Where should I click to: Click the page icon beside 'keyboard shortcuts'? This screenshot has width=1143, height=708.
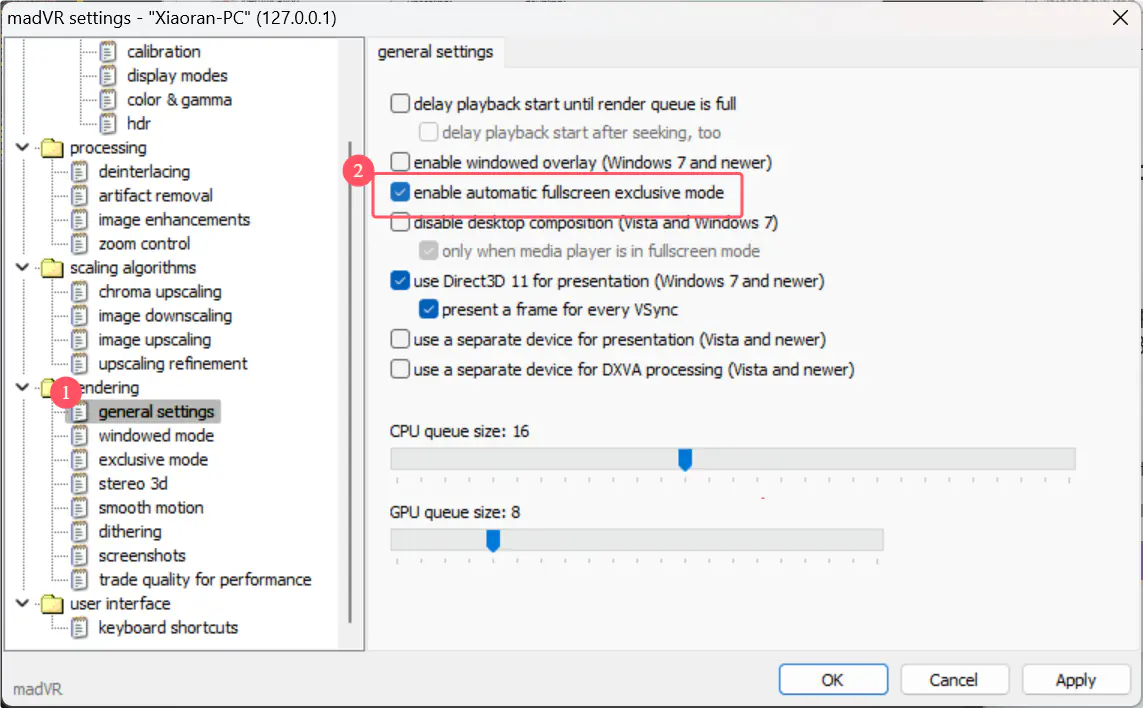point(80,628)
